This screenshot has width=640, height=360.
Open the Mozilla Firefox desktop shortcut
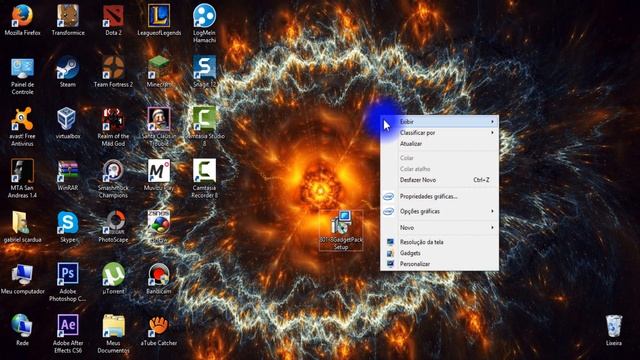[22, 16]
